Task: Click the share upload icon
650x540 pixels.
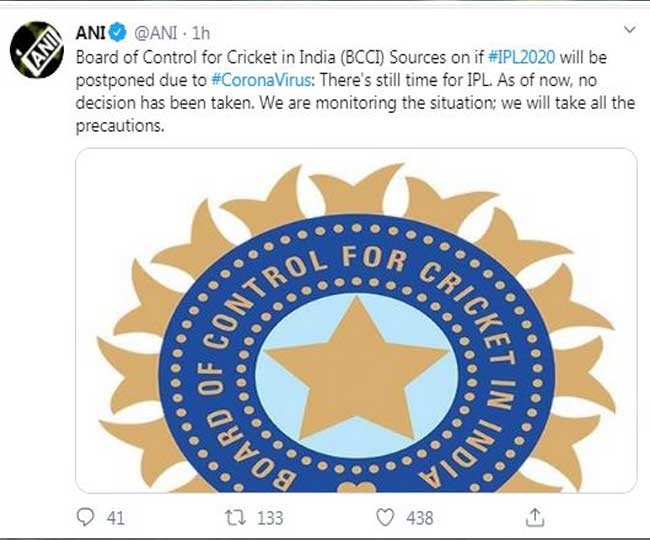Action: [x=535, y=517]
